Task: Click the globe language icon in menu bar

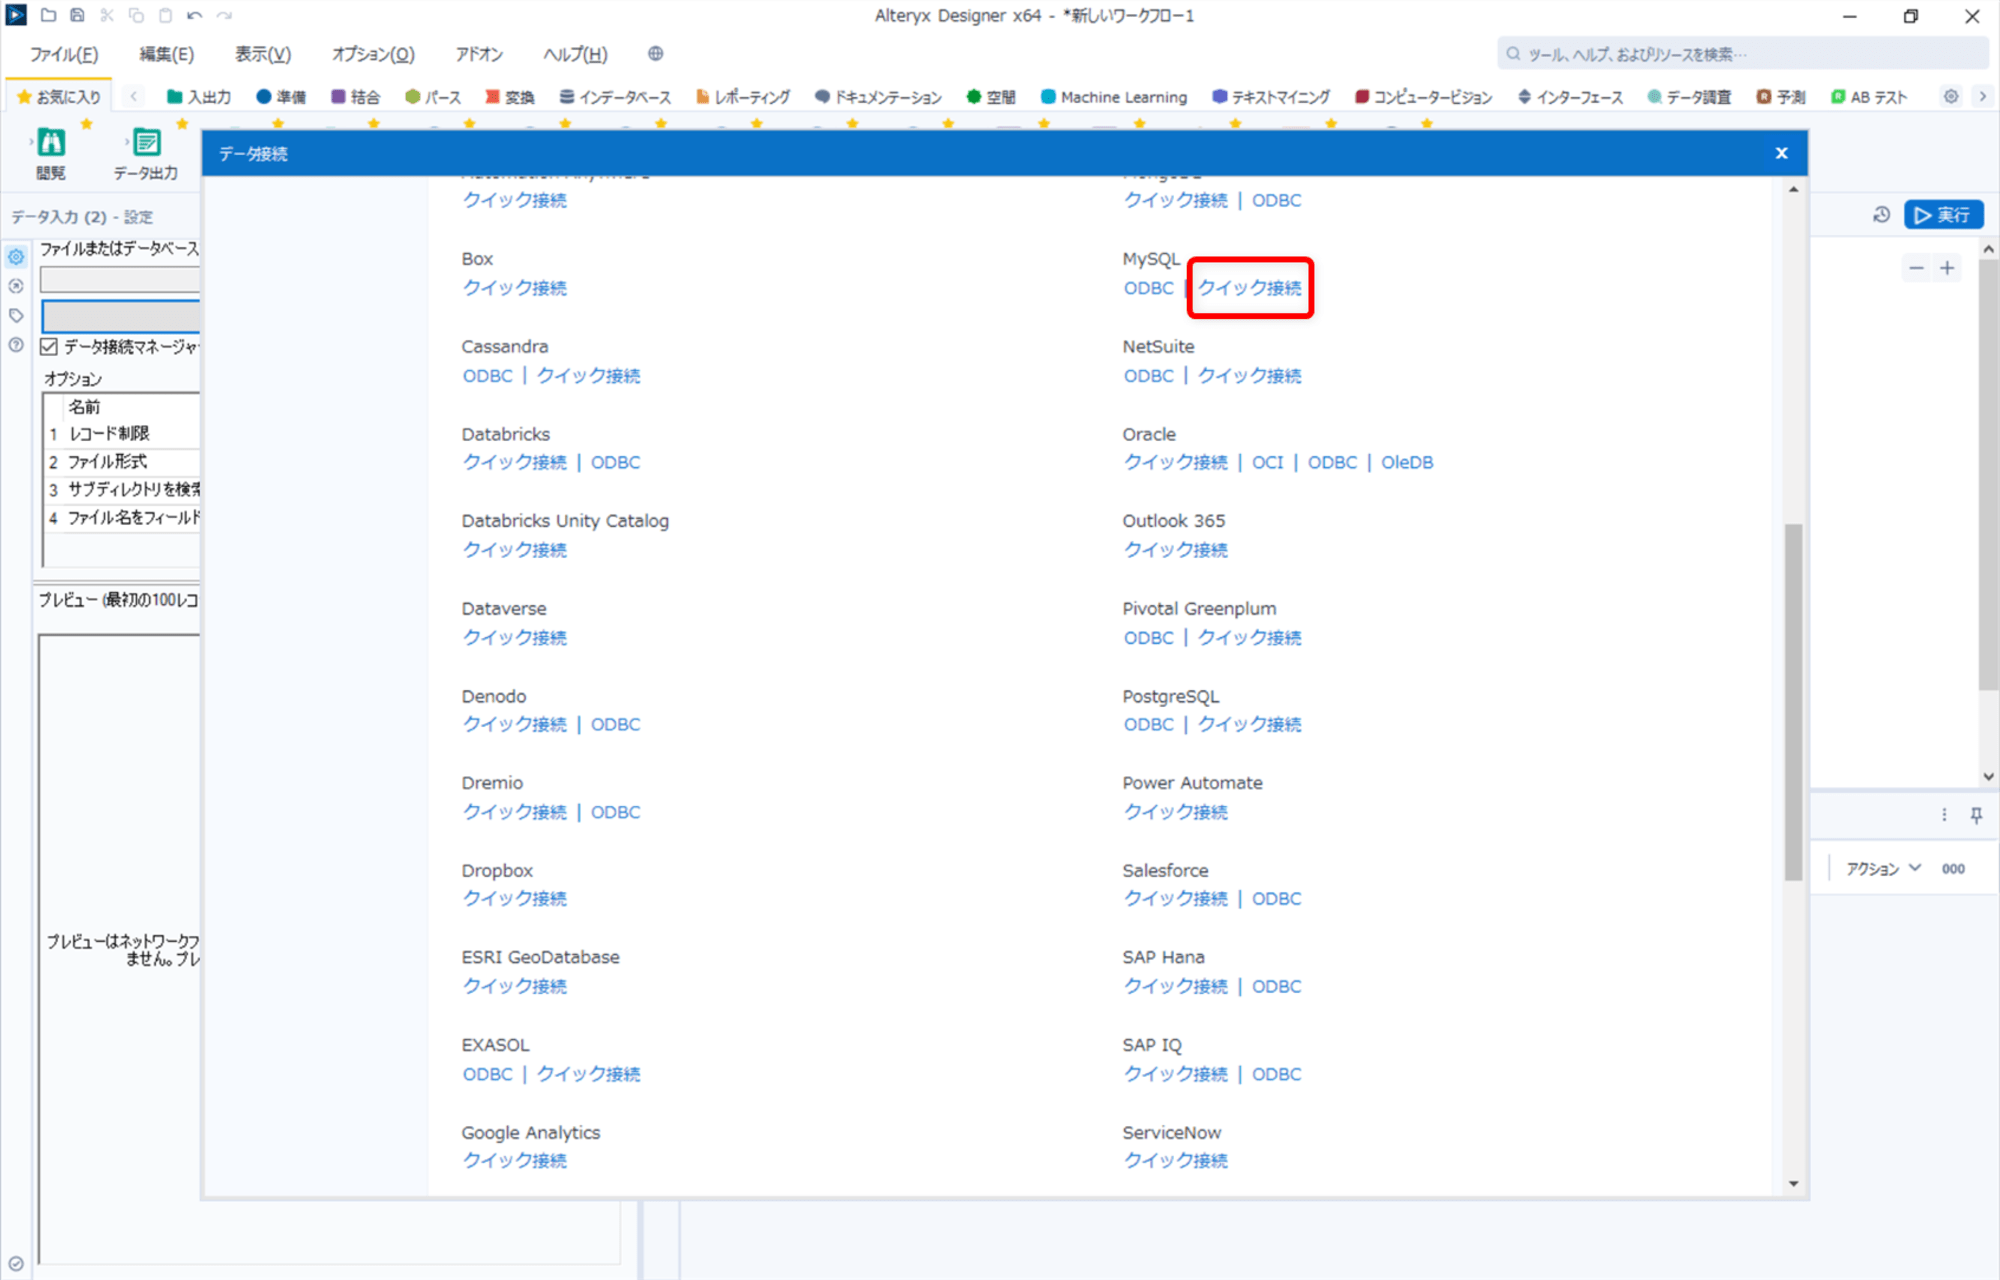Action: point(655,54)
